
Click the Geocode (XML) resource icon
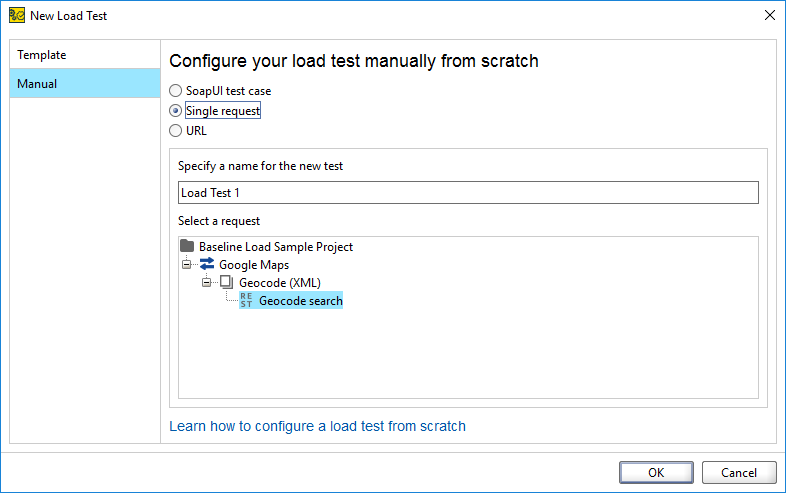pos(227,282)
